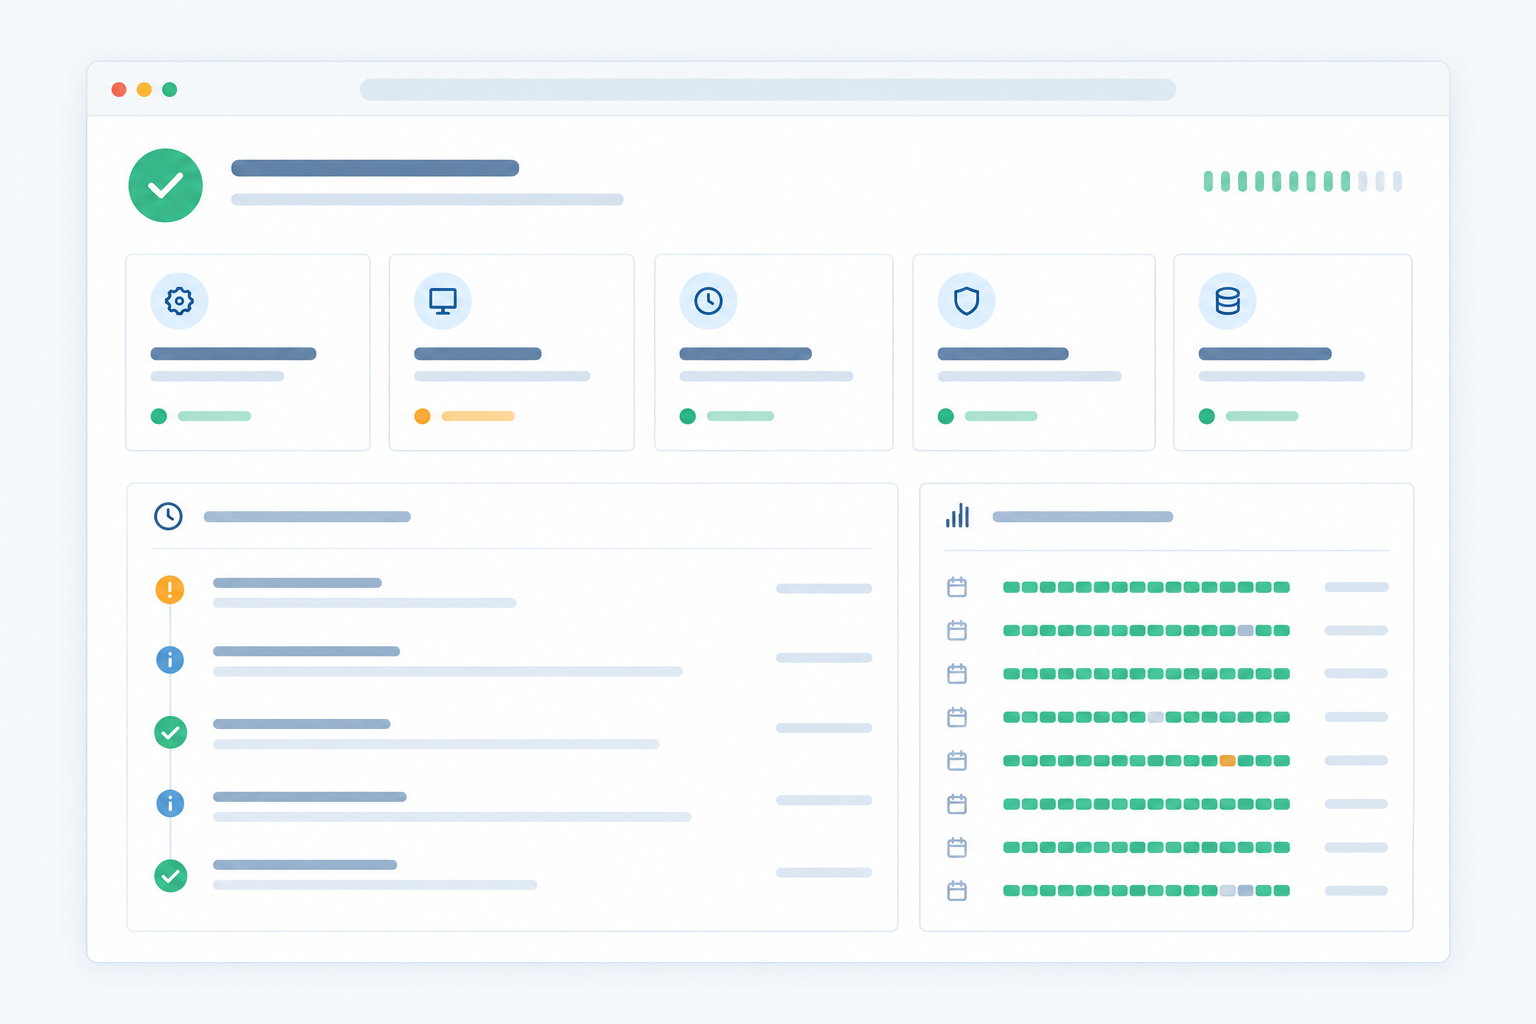Click the clock icon in the status cards row

pos(708,301)
